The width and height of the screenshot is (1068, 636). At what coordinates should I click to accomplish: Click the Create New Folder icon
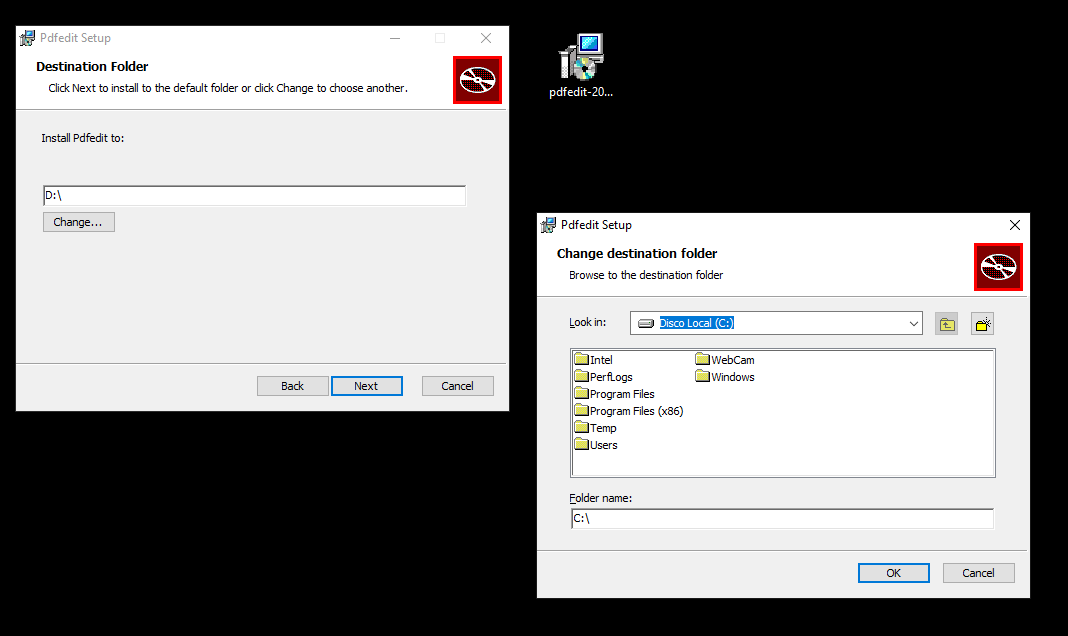982,324
